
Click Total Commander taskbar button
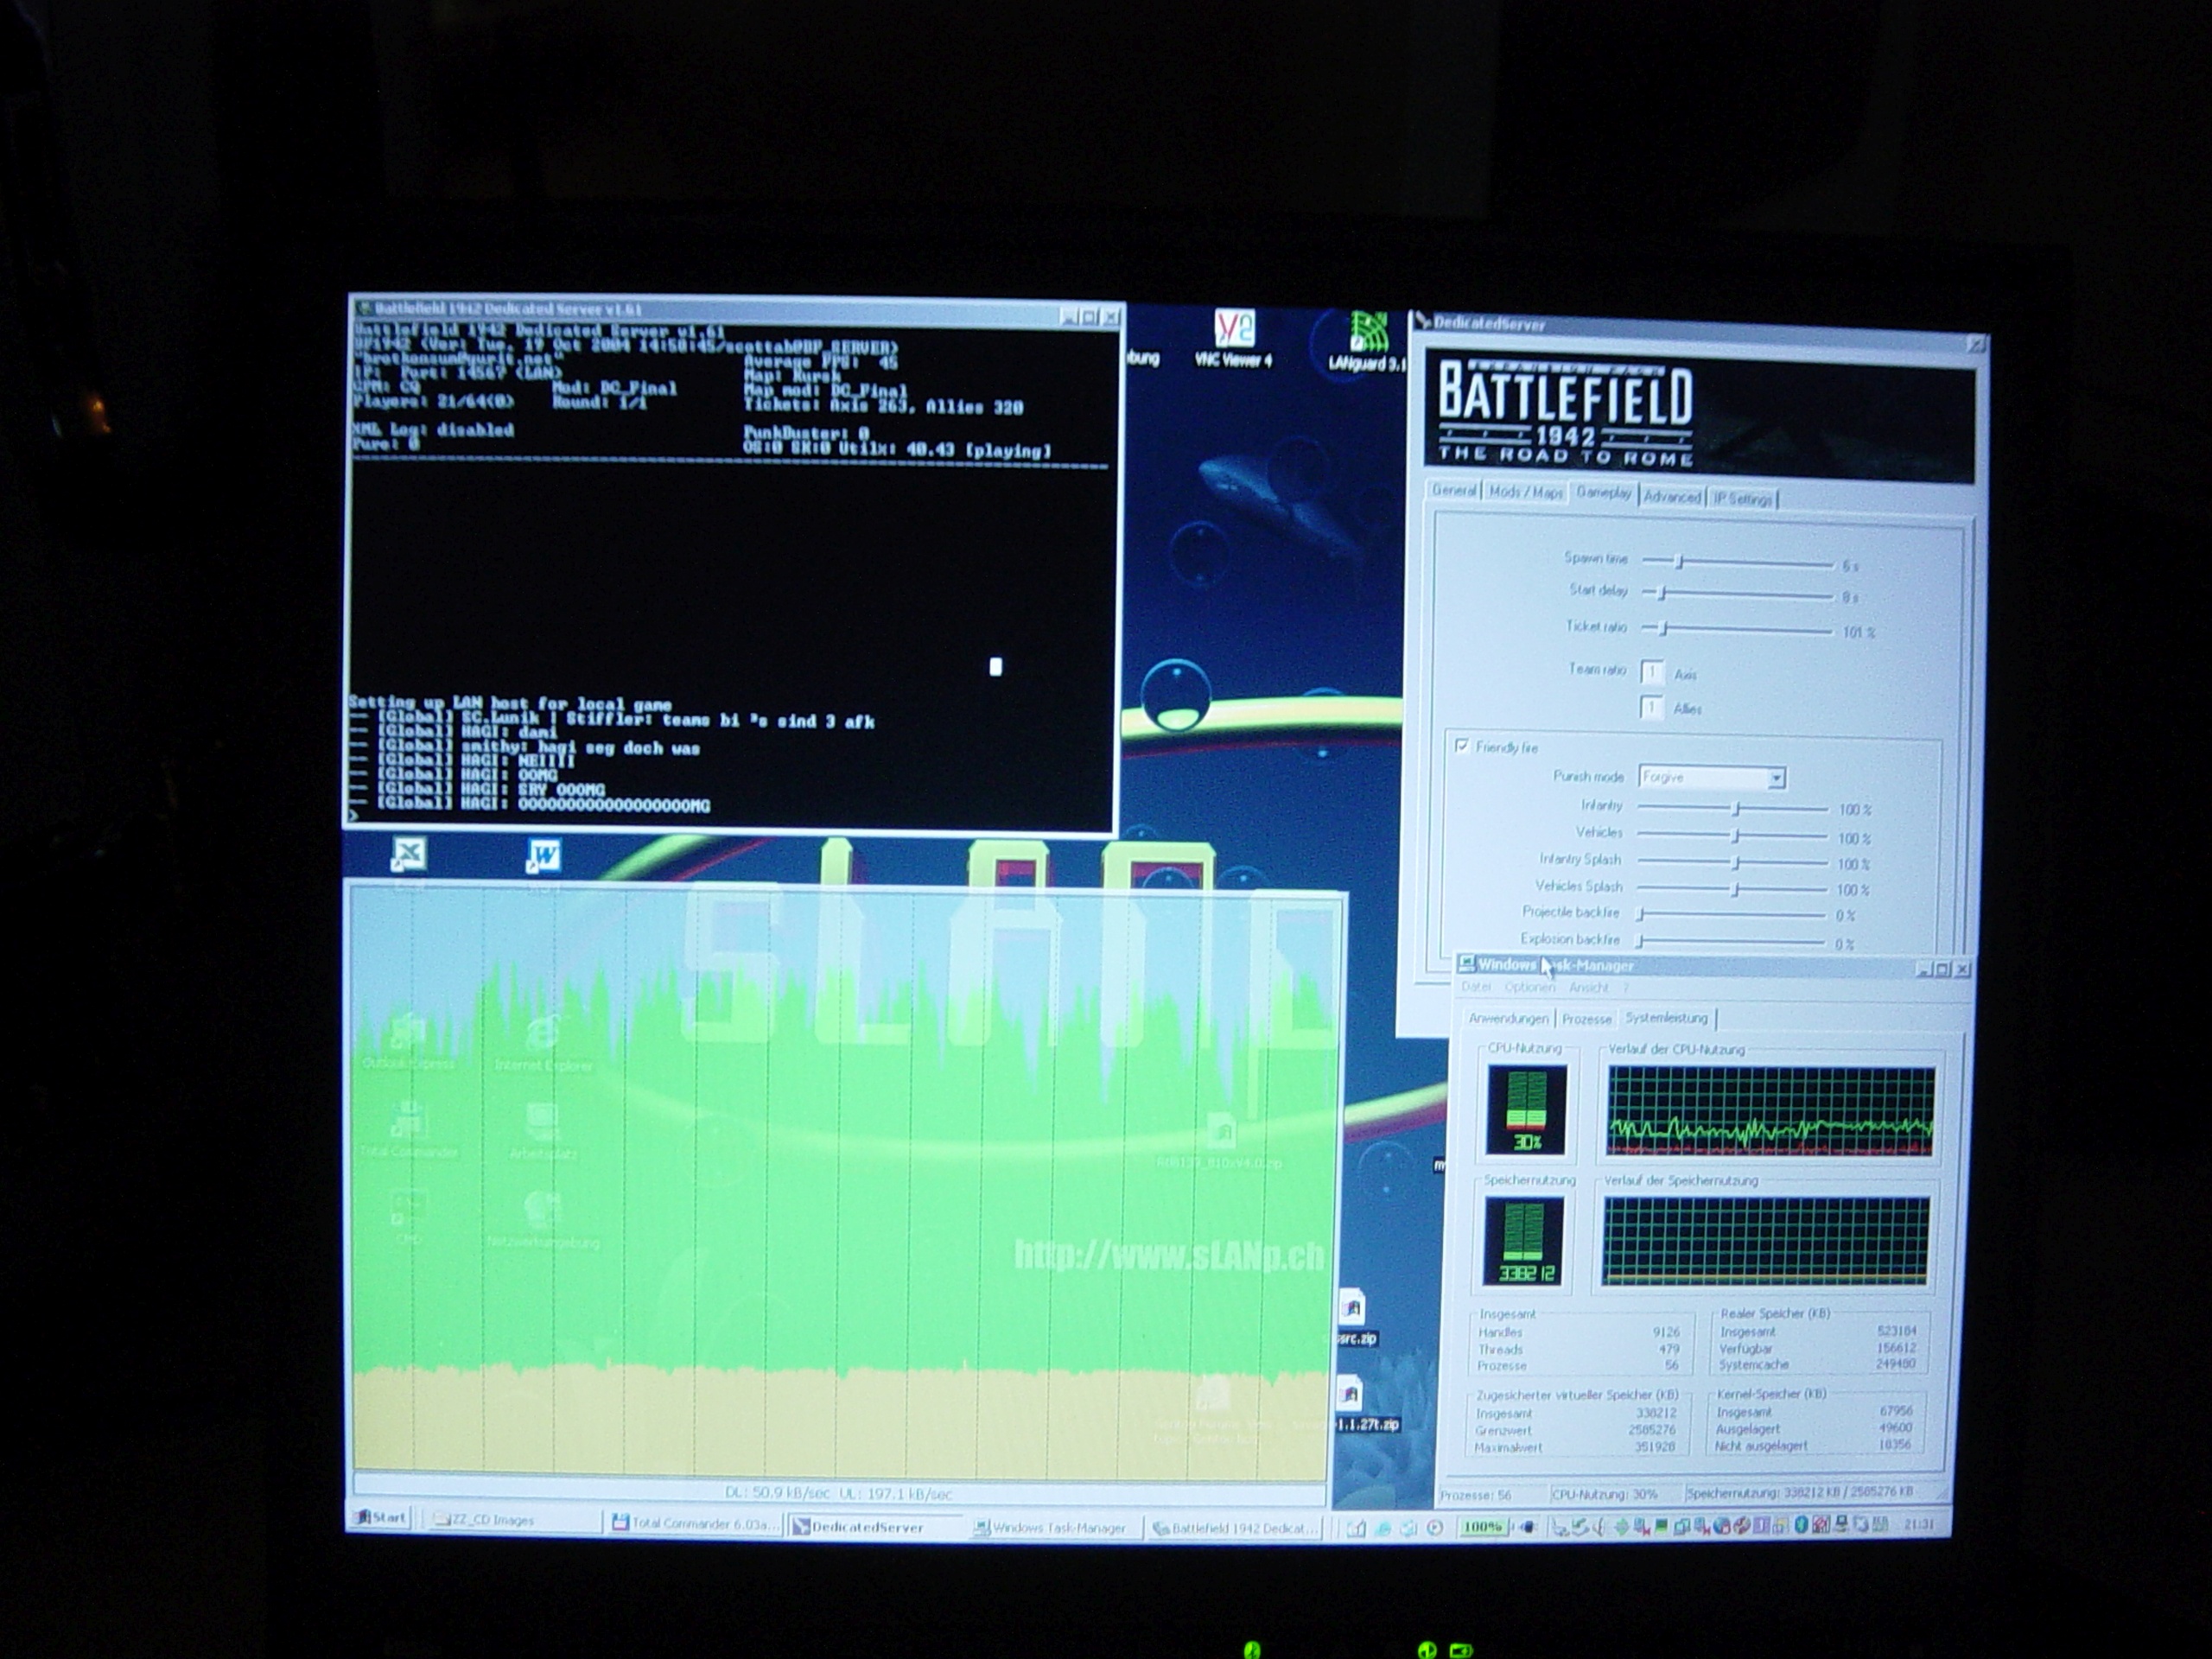(695, 1523)
